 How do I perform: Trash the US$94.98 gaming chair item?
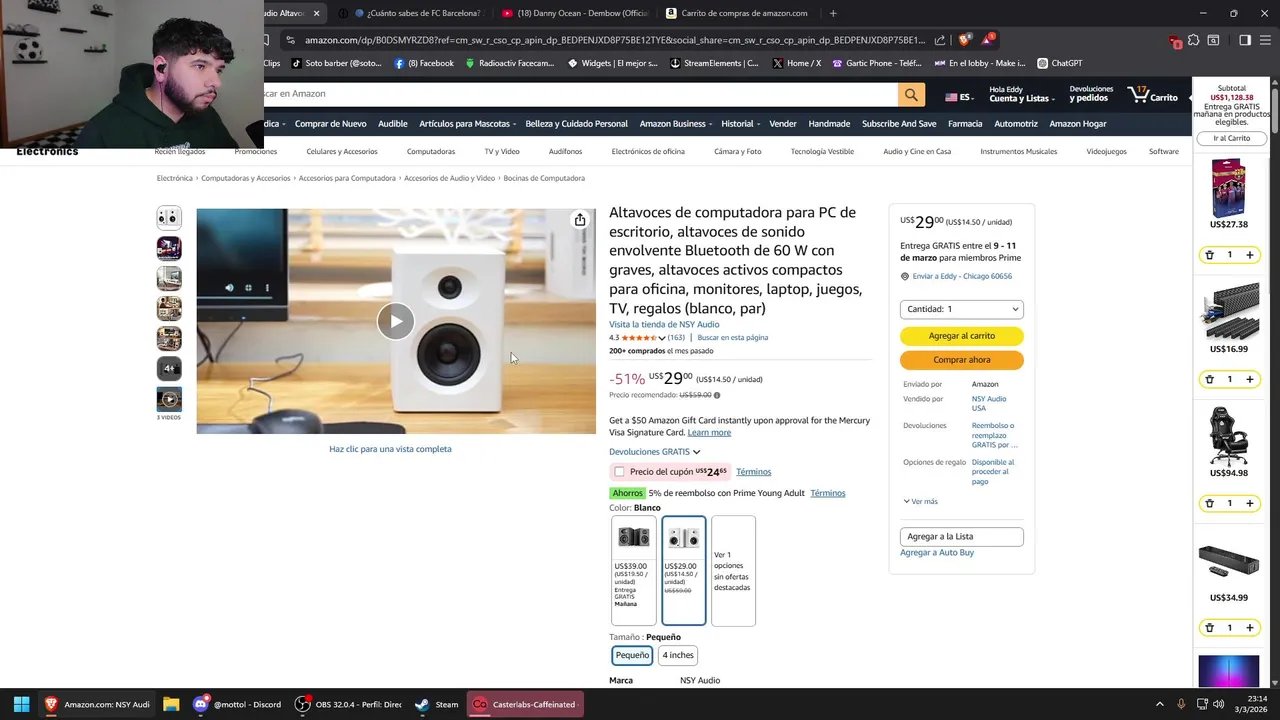click(1209, 503)
